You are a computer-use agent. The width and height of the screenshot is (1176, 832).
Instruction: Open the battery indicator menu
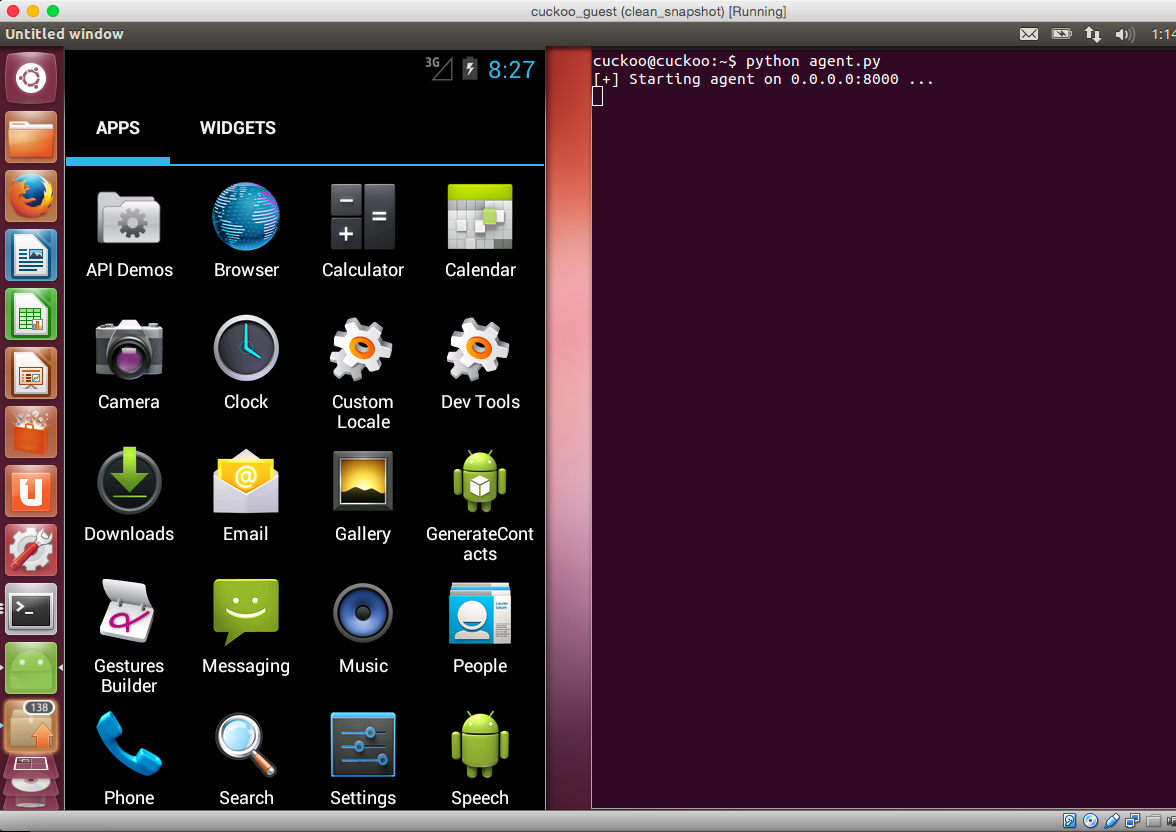point(1061,34)
